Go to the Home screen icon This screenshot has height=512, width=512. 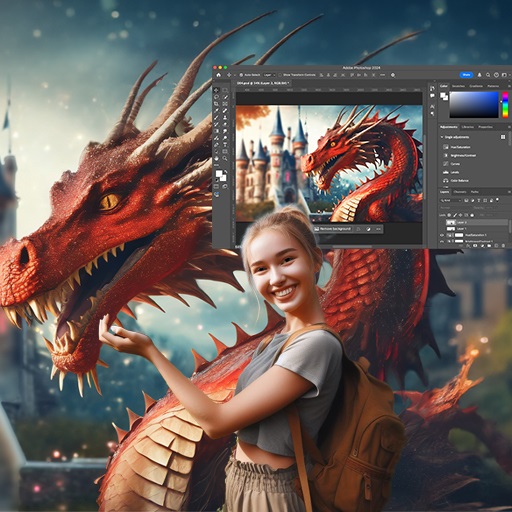point(219,75)
